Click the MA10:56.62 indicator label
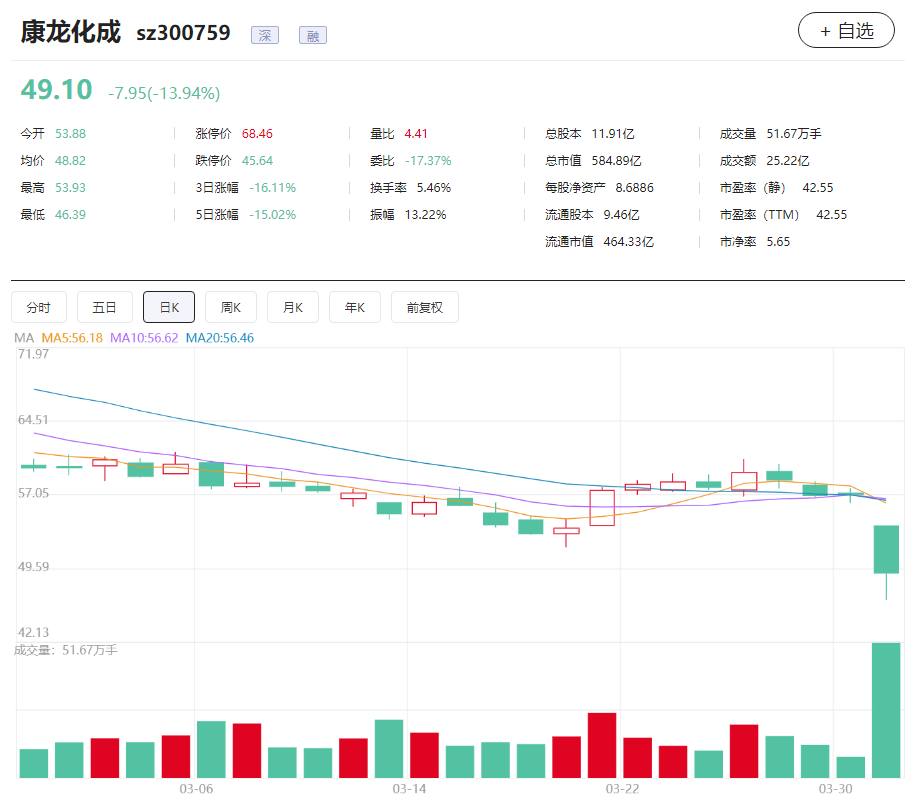The width and height of the screenshot is (920, 796). coord(144,338)
